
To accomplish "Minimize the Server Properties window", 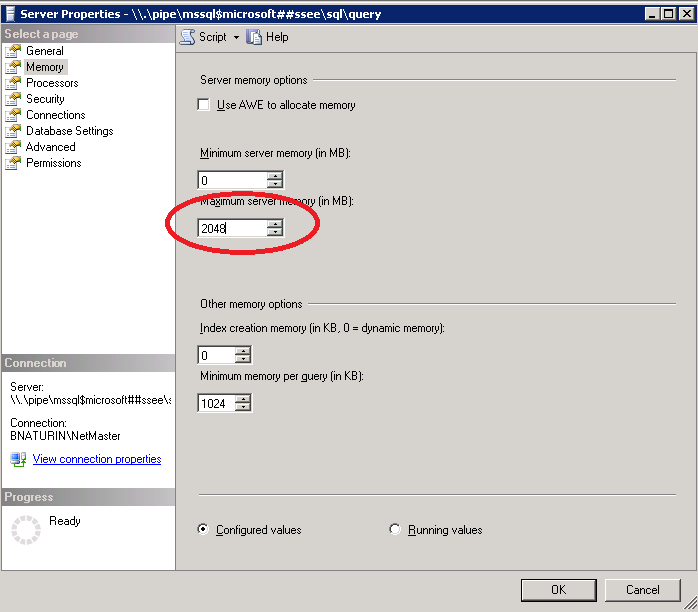I will click(652, 14).
